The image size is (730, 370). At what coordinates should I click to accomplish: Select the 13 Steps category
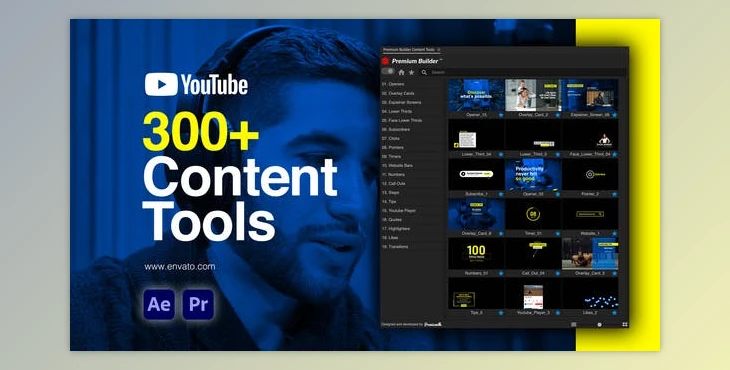click(x=391, y=193)
